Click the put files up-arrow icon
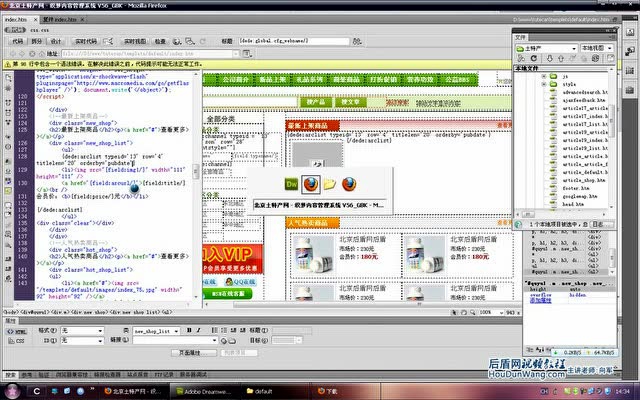Viewport: 640px width, 400px height. (x=561, y=59)
